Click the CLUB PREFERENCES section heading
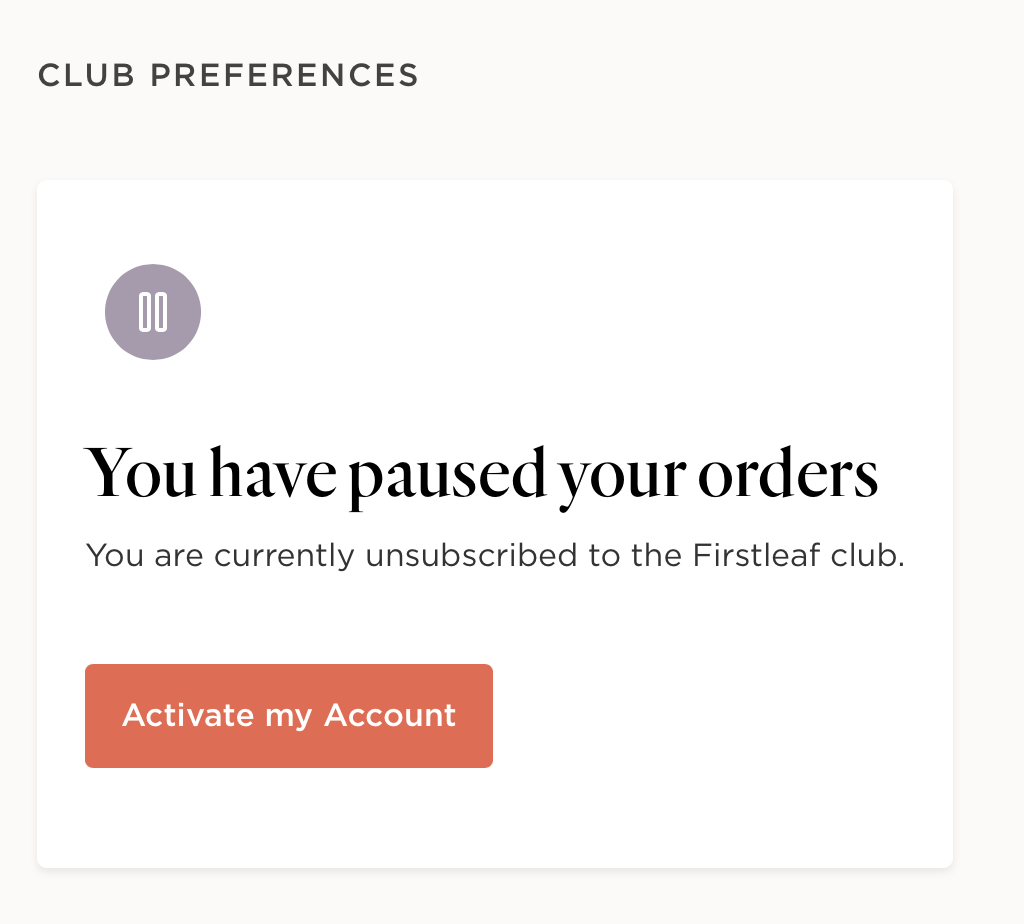The width and height of the screenshot is (1024, 924). tap(228, 75)
